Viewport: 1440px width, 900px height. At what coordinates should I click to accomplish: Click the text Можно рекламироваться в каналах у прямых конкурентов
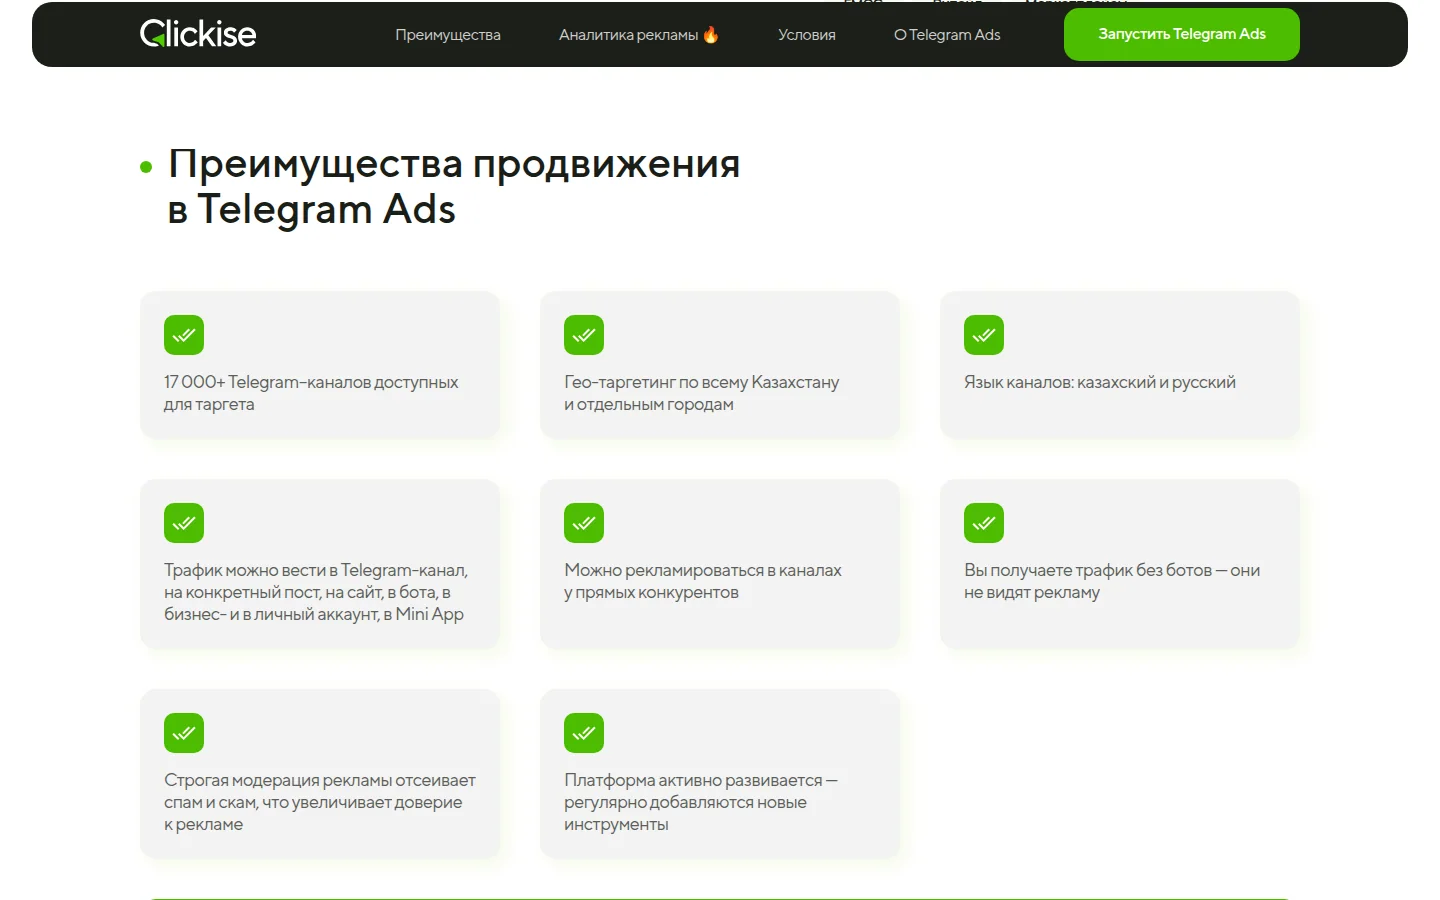[703, 581]
